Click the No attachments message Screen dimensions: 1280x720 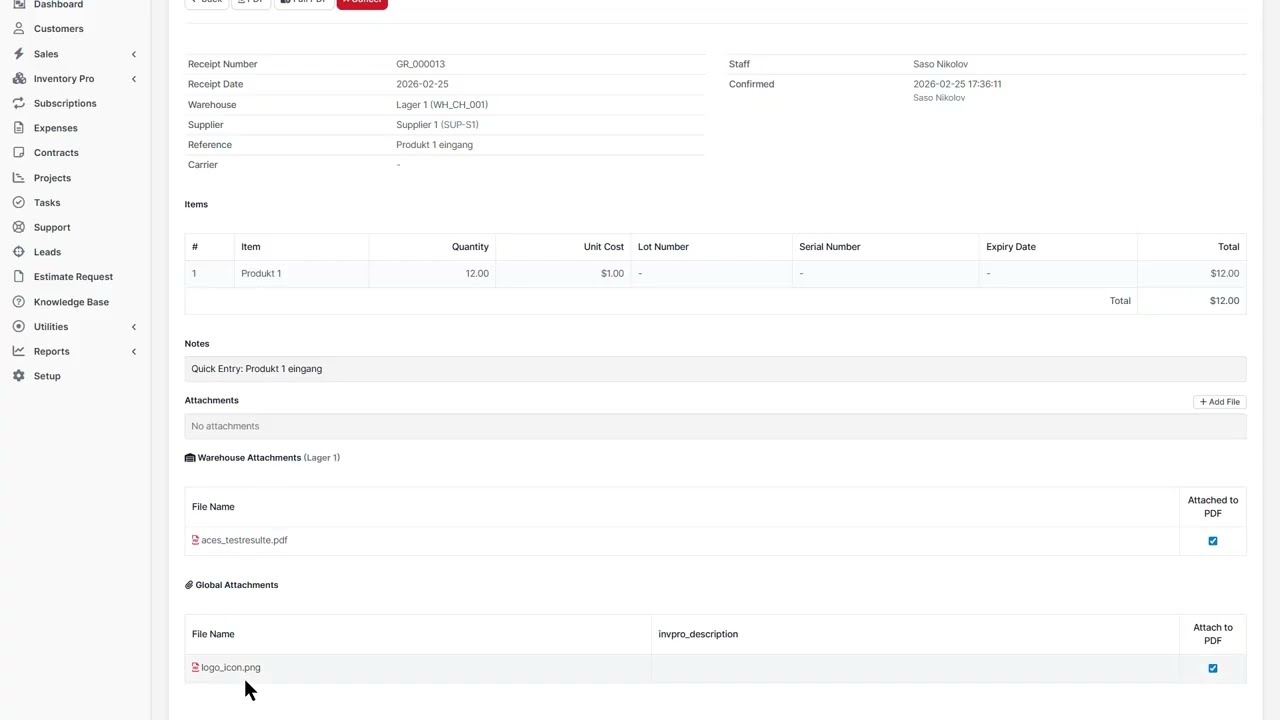[225, 426]
